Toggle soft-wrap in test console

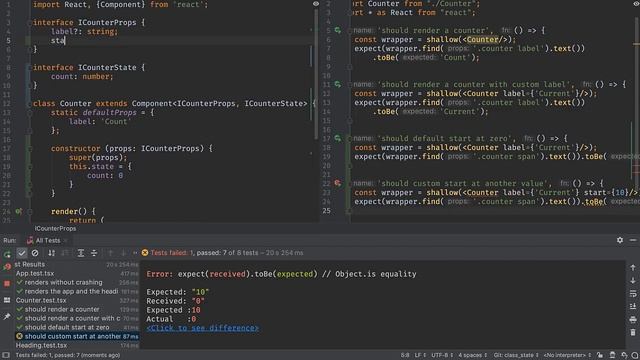tap(633, 293)
